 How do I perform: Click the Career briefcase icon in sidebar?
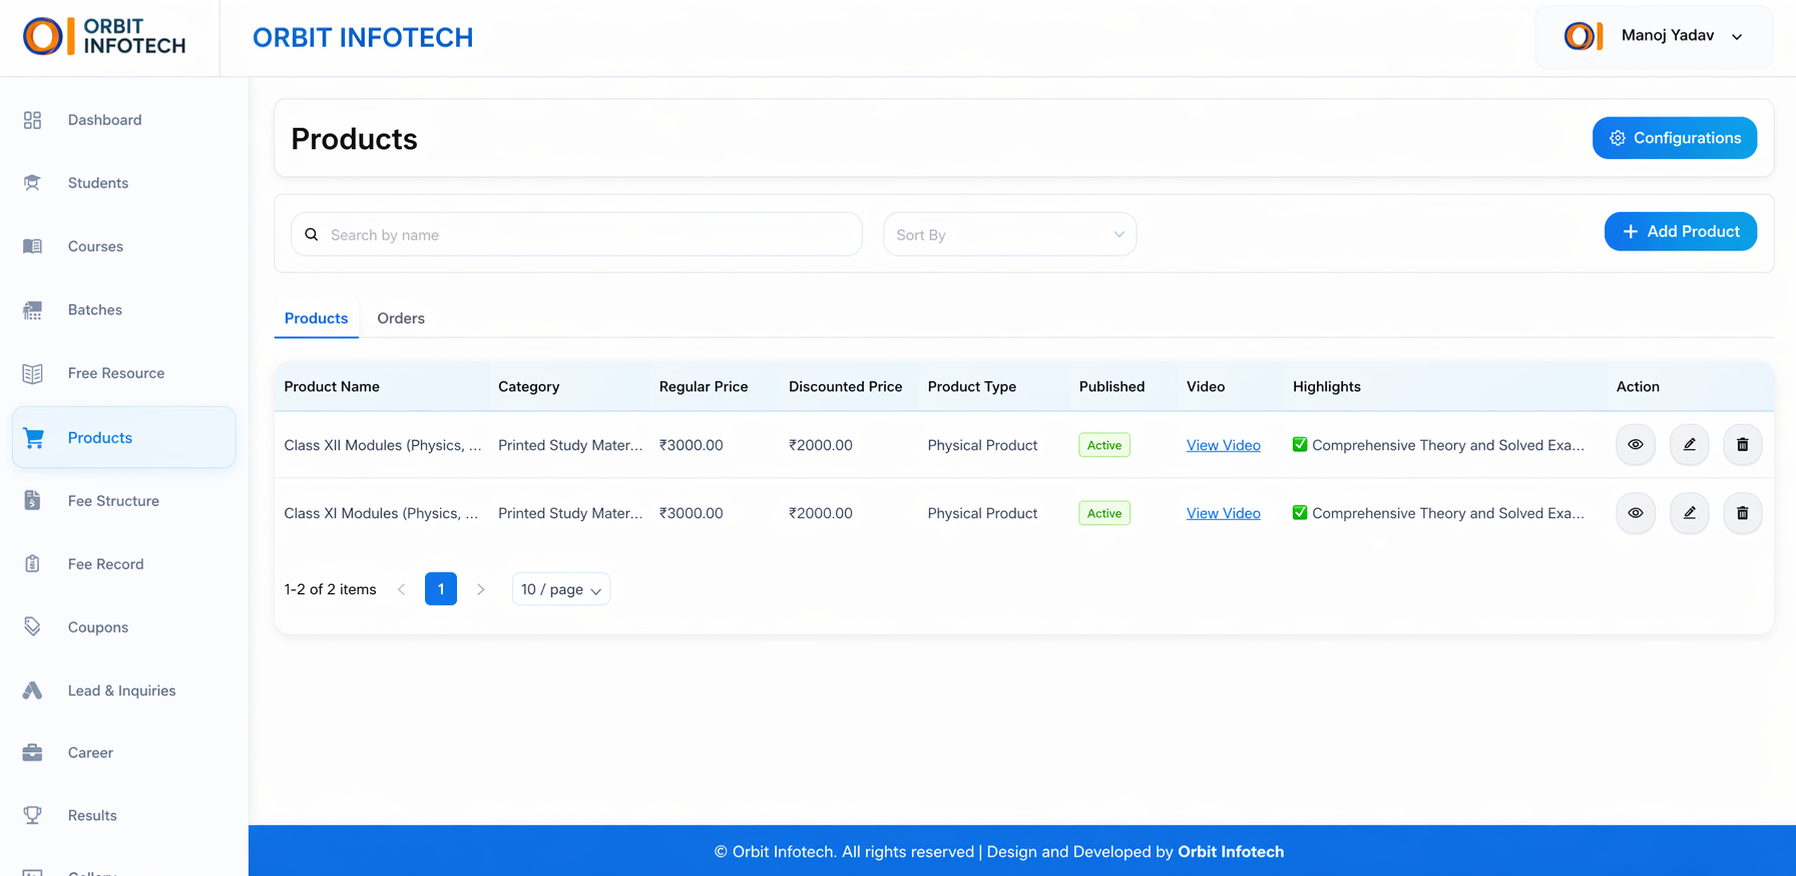coord(33,753)
